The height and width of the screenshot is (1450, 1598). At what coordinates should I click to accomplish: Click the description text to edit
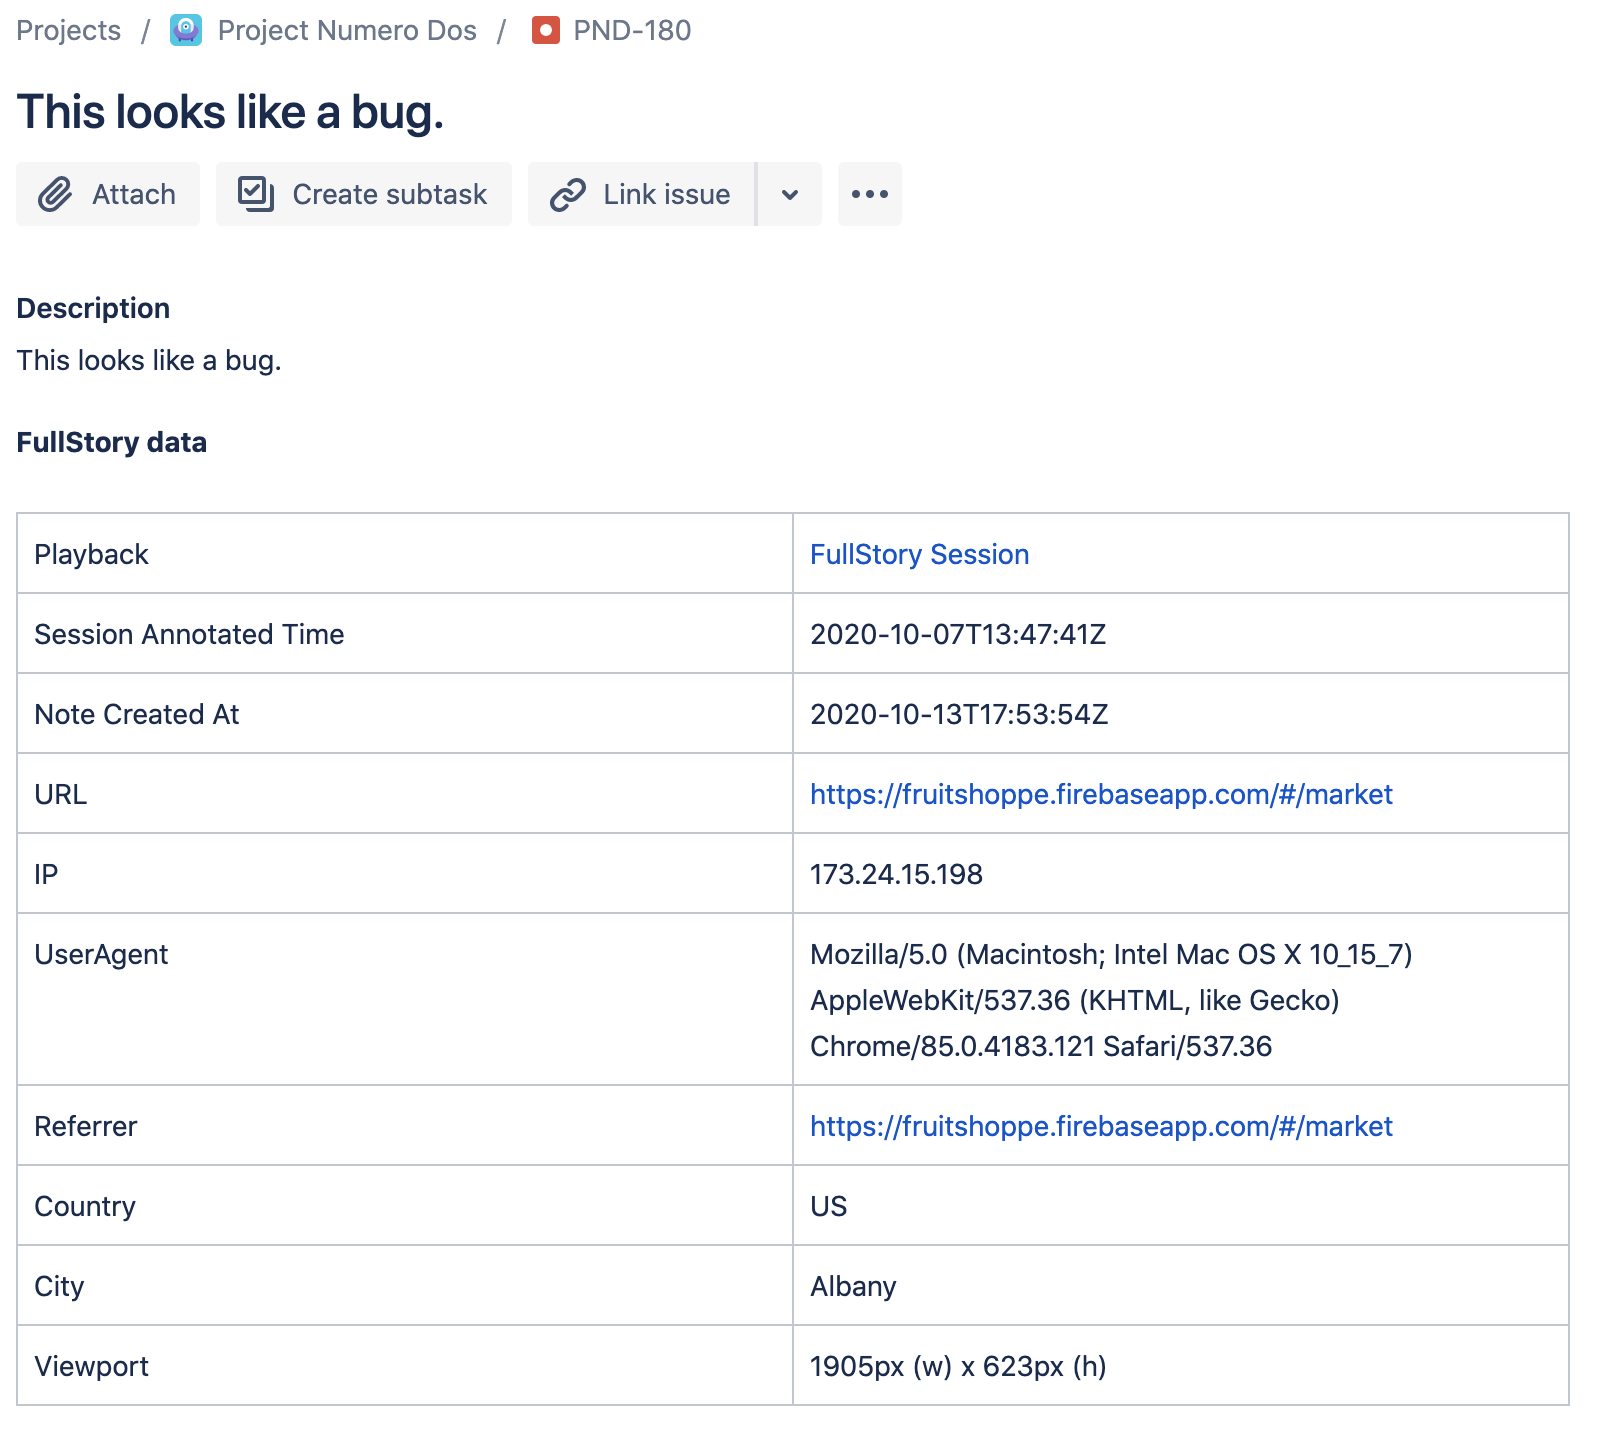(x=149, y=360)
